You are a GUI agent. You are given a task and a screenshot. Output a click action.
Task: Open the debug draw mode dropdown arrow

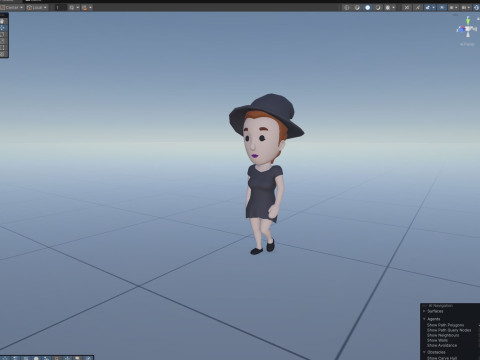pyautogui.click(x=393, y=7)
